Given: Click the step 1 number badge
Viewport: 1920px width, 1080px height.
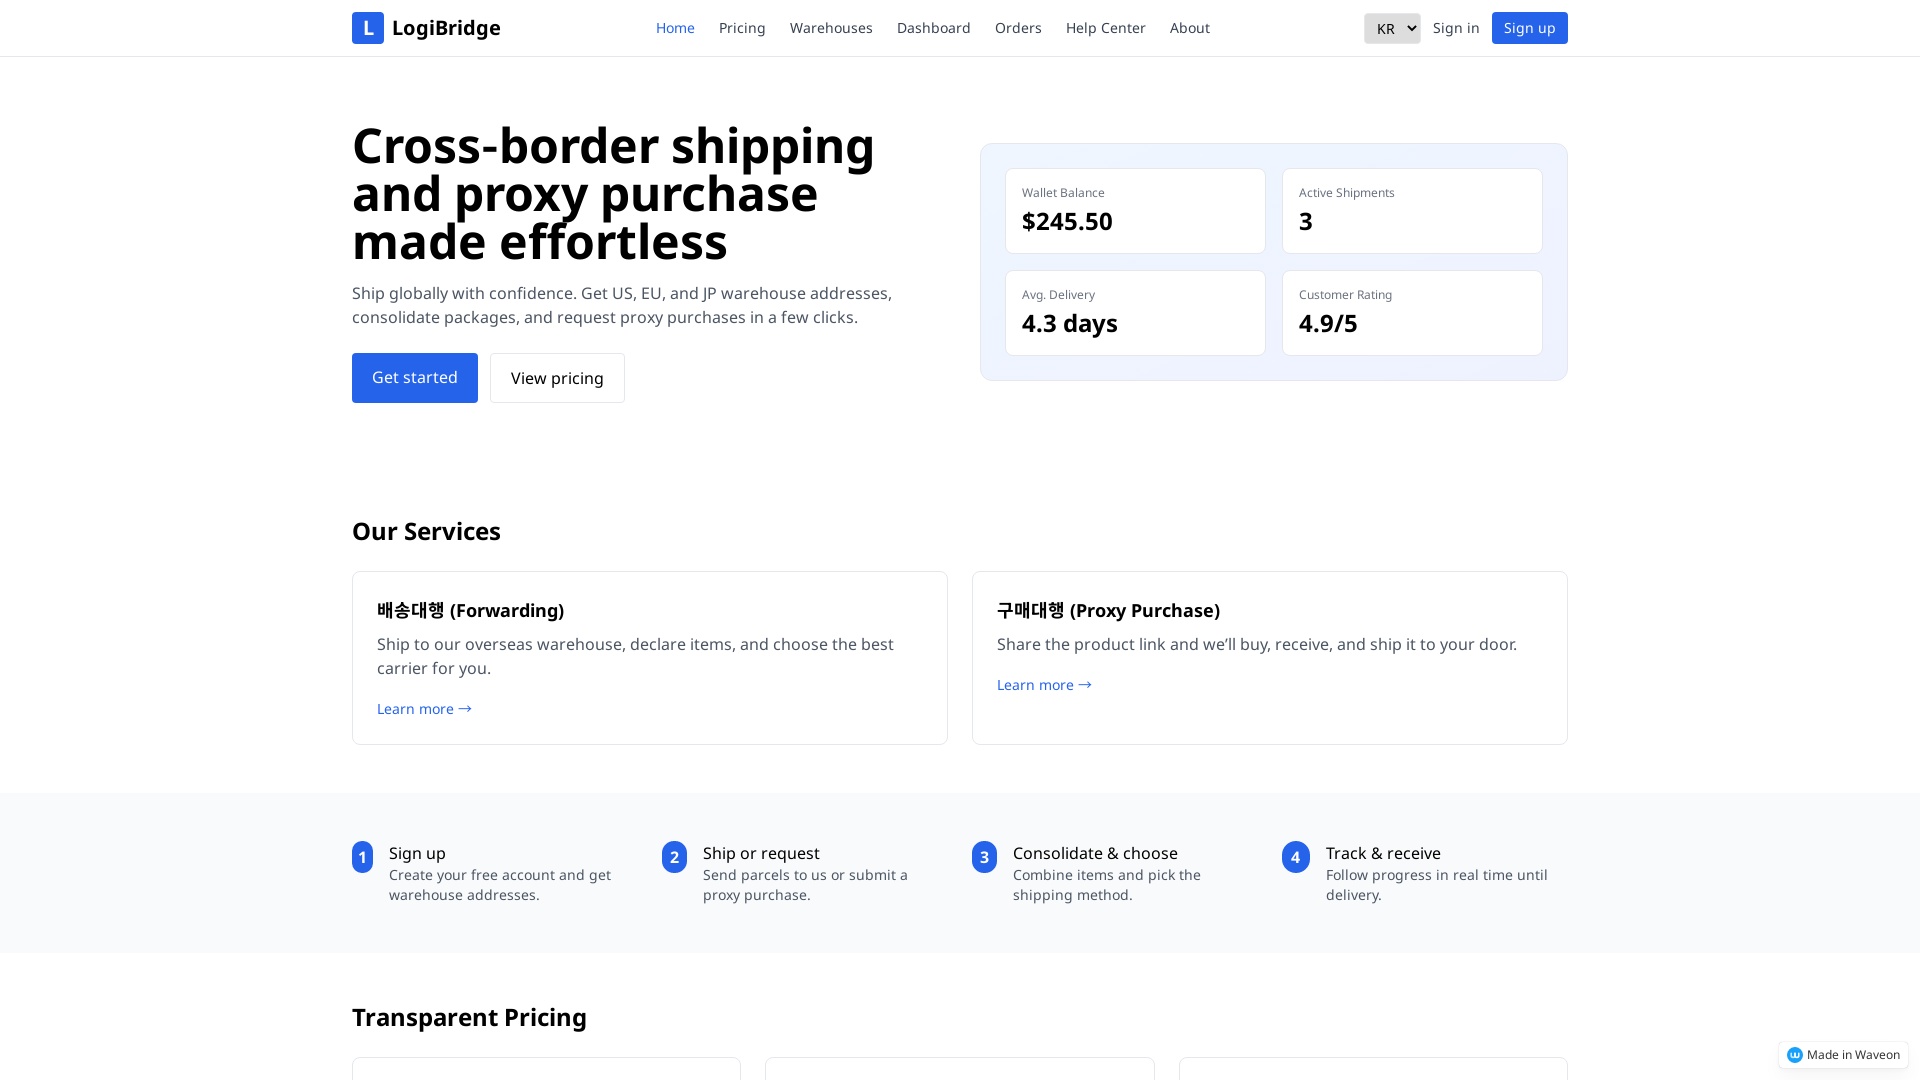Looking at the screenshot, I should tap(362, 857).
